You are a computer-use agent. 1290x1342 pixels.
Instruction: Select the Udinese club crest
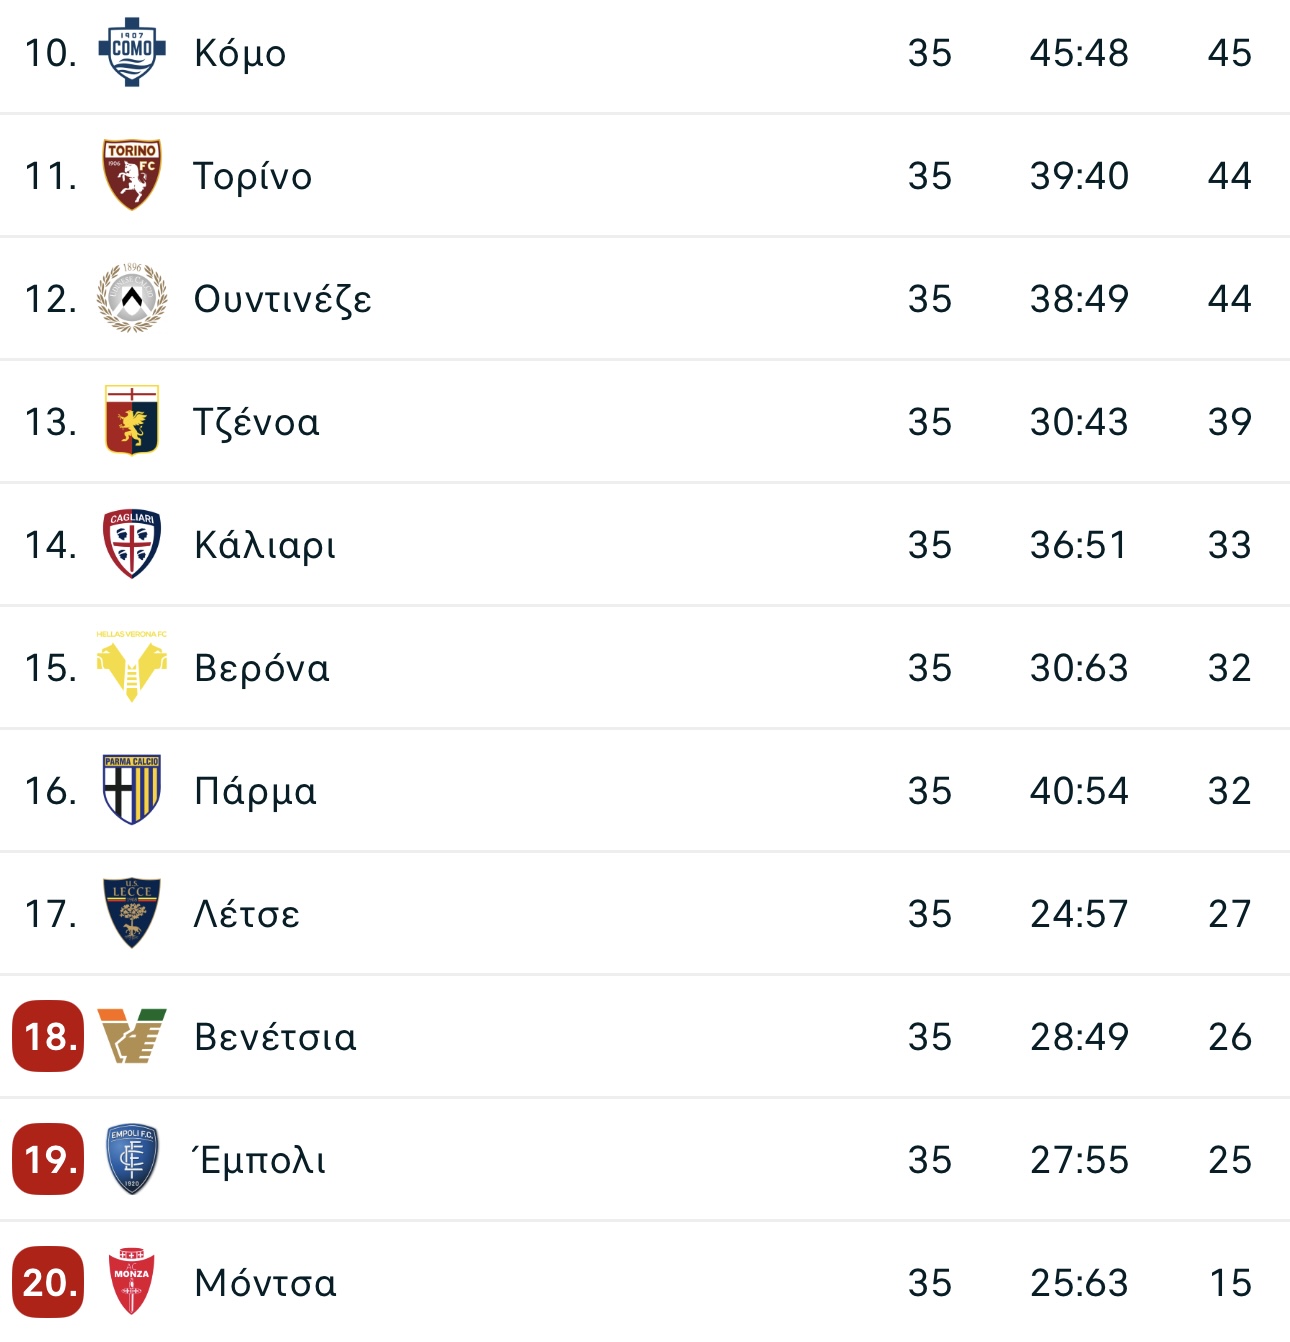(132, 298)
